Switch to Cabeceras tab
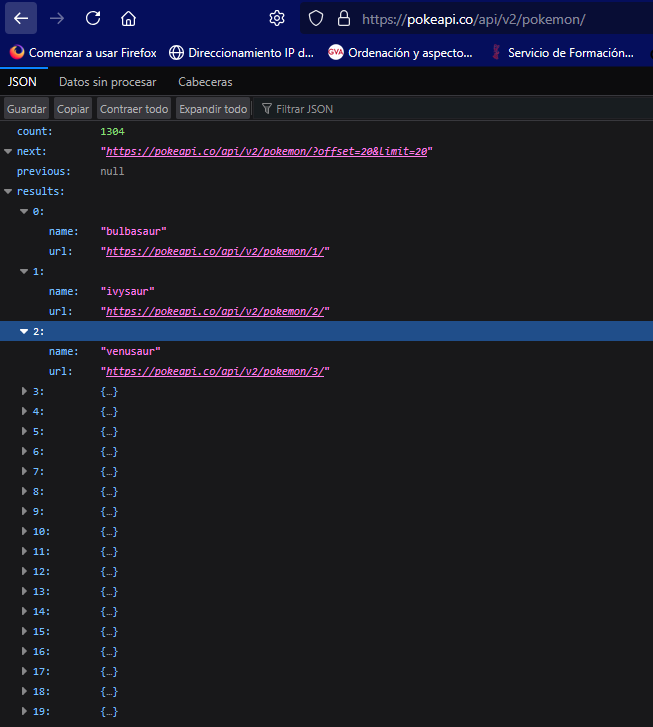The height and width of the screenshot is (727, 653). [205, 82]
